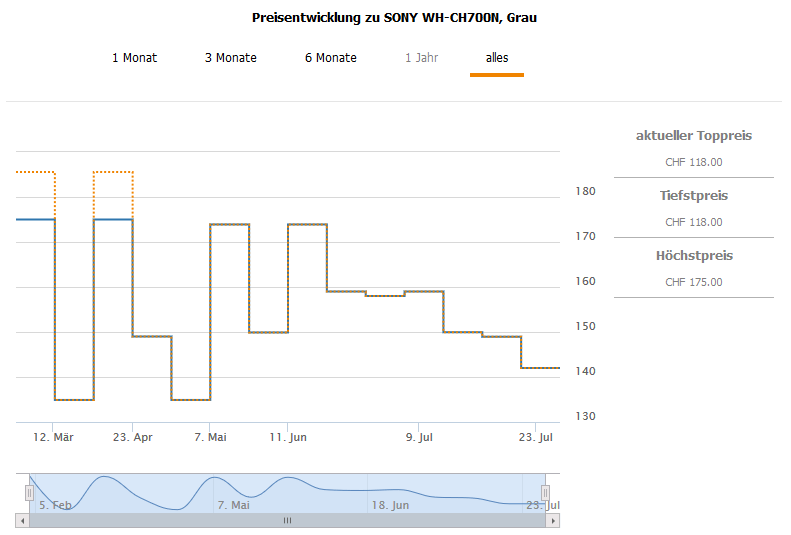The width and height of the screenshot is (791, 535).
Task: Select the alles range tab
Action: pyautogui.click(x=497, y=58)
